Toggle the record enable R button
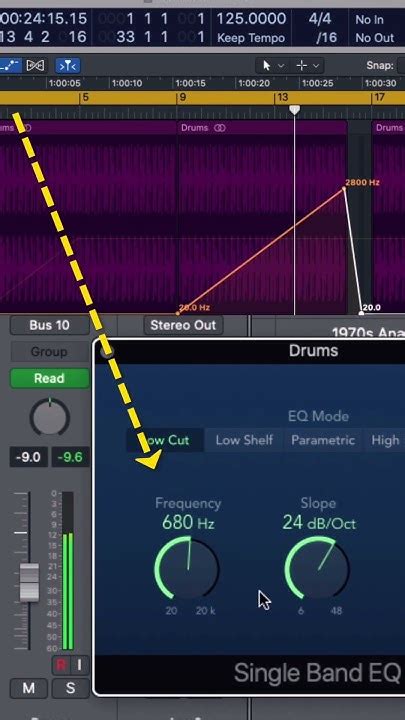Screen dimensions: 405x720 [60, 665]
